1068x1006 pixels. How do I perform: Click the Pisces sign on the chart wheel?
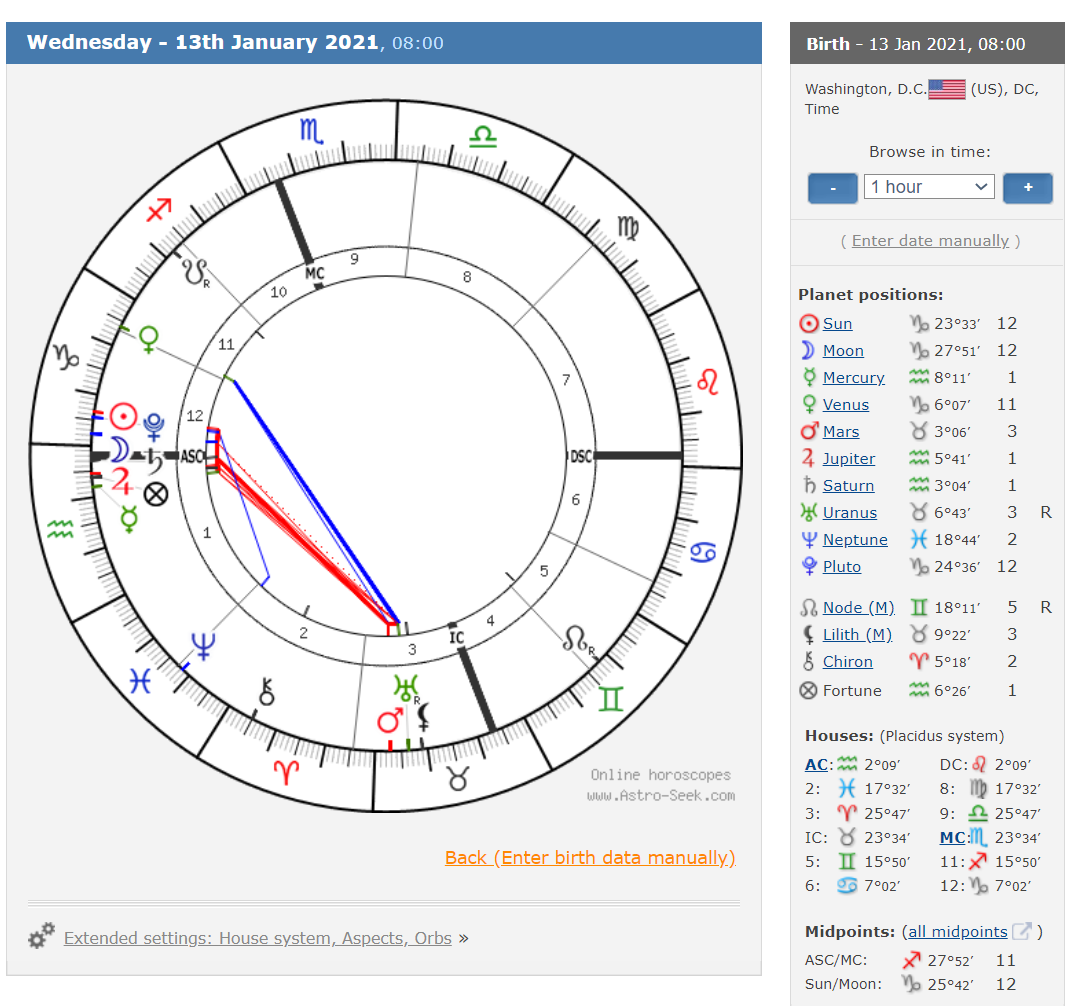(x=140, y=681)
